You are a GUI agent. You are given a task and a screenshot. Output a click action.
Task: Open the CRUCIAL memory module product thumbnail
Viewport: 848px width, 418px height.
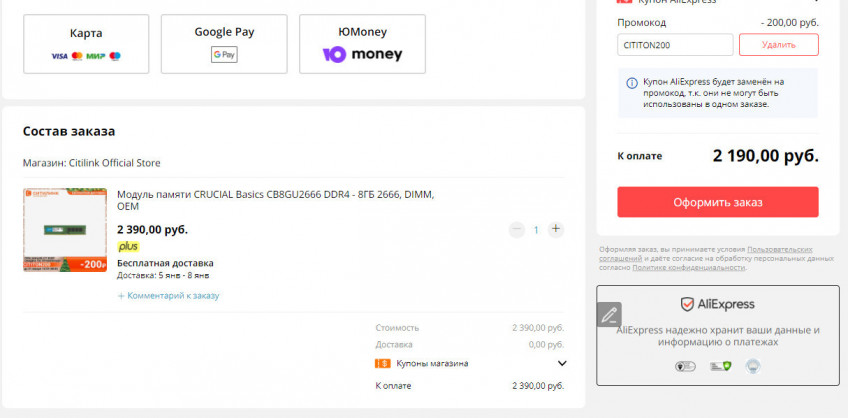click(x=65, y=230)
